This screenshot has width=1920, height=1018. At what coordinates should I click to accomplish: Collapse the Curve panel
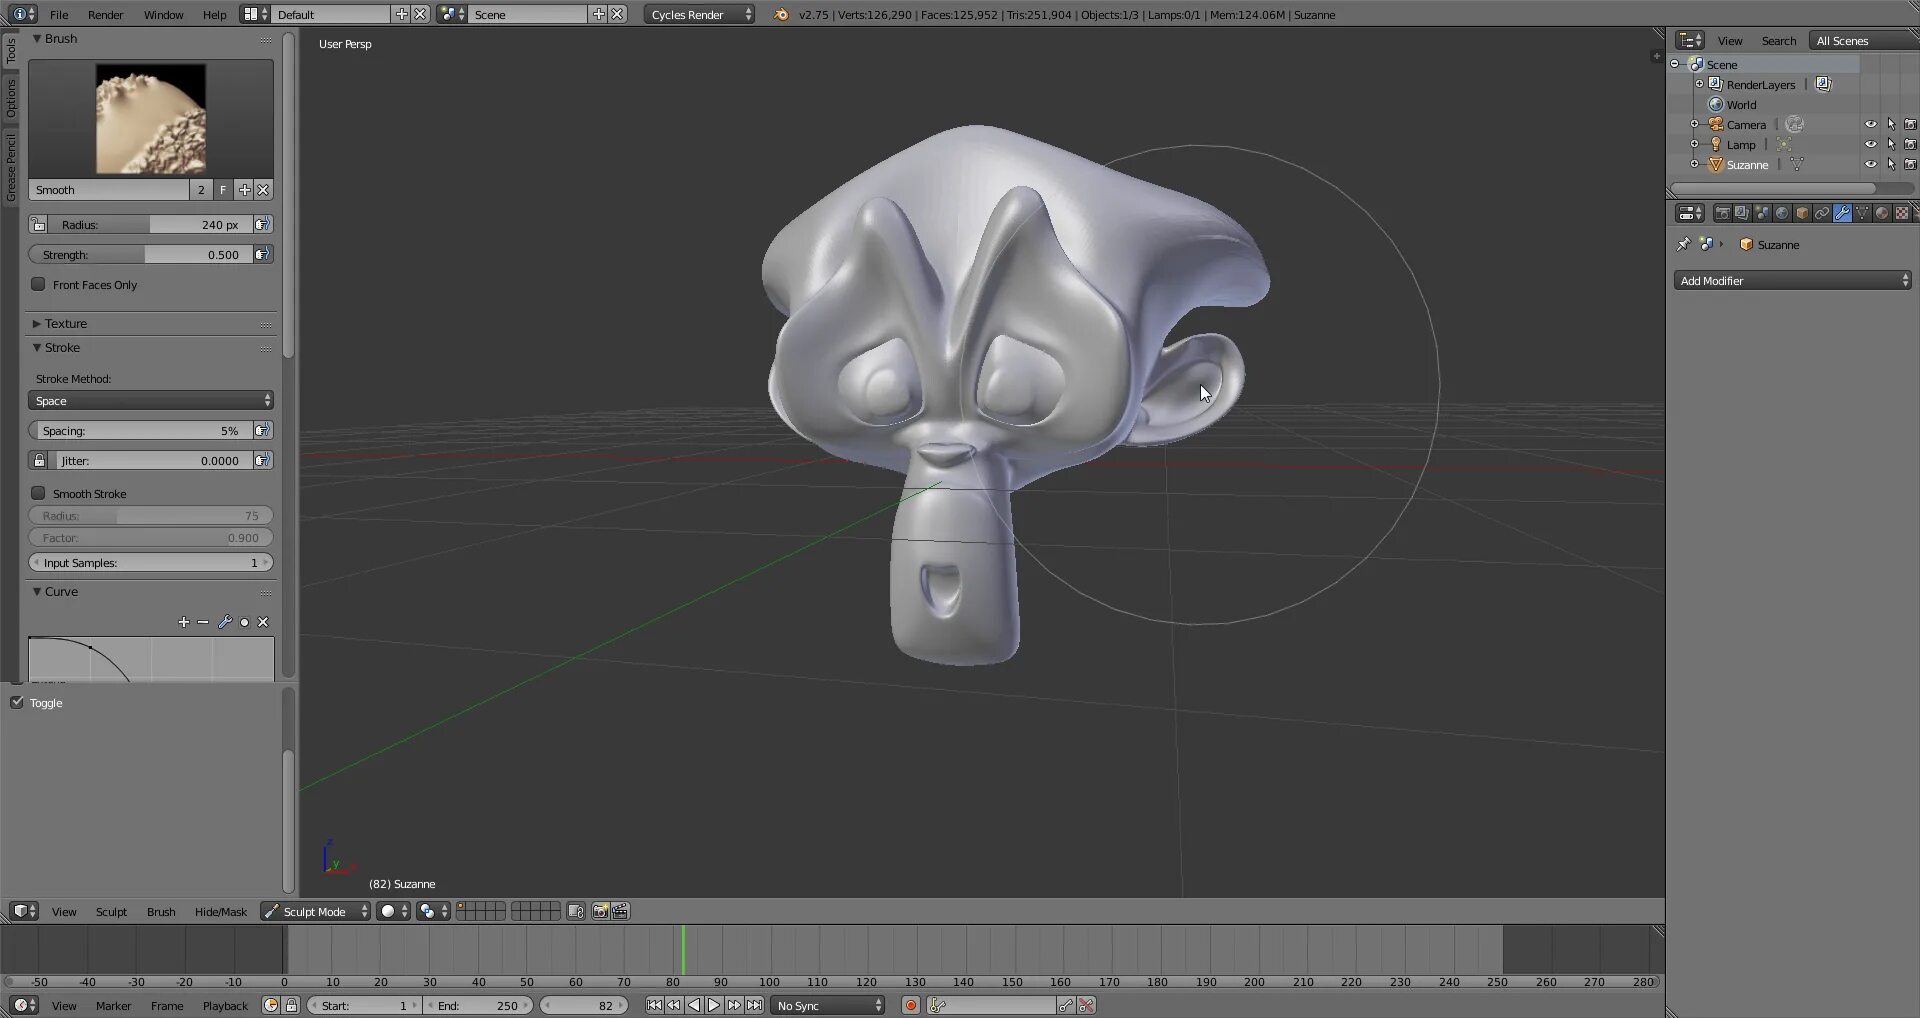37,591
